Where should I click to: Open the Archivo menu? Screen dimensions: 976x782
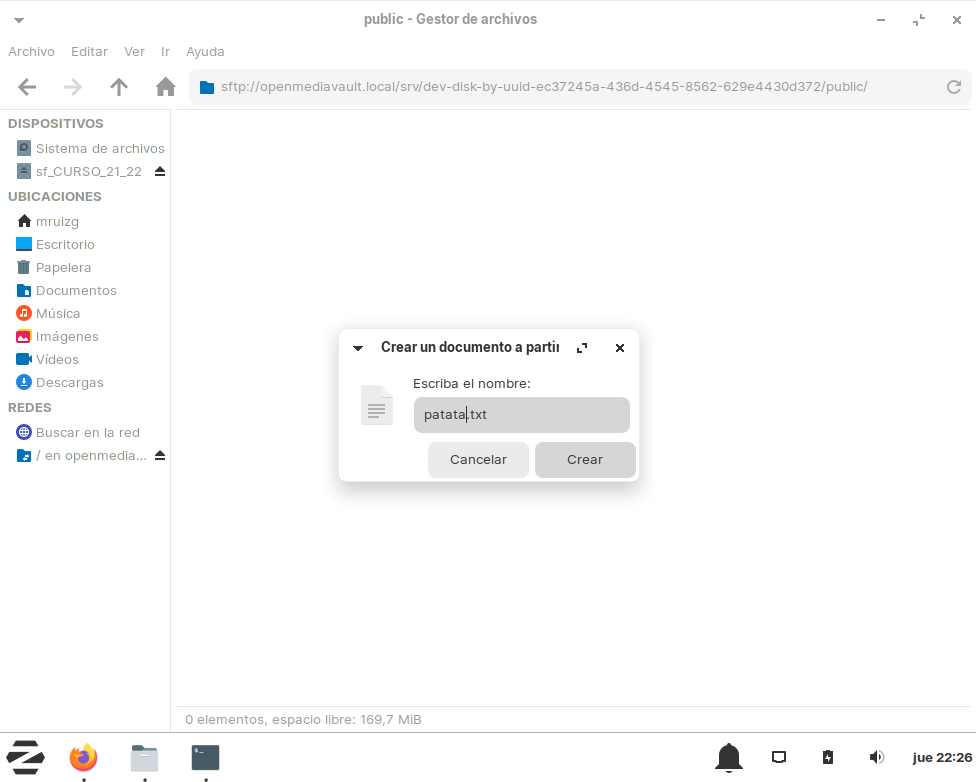pyautogui.click(x=31, y=51)
